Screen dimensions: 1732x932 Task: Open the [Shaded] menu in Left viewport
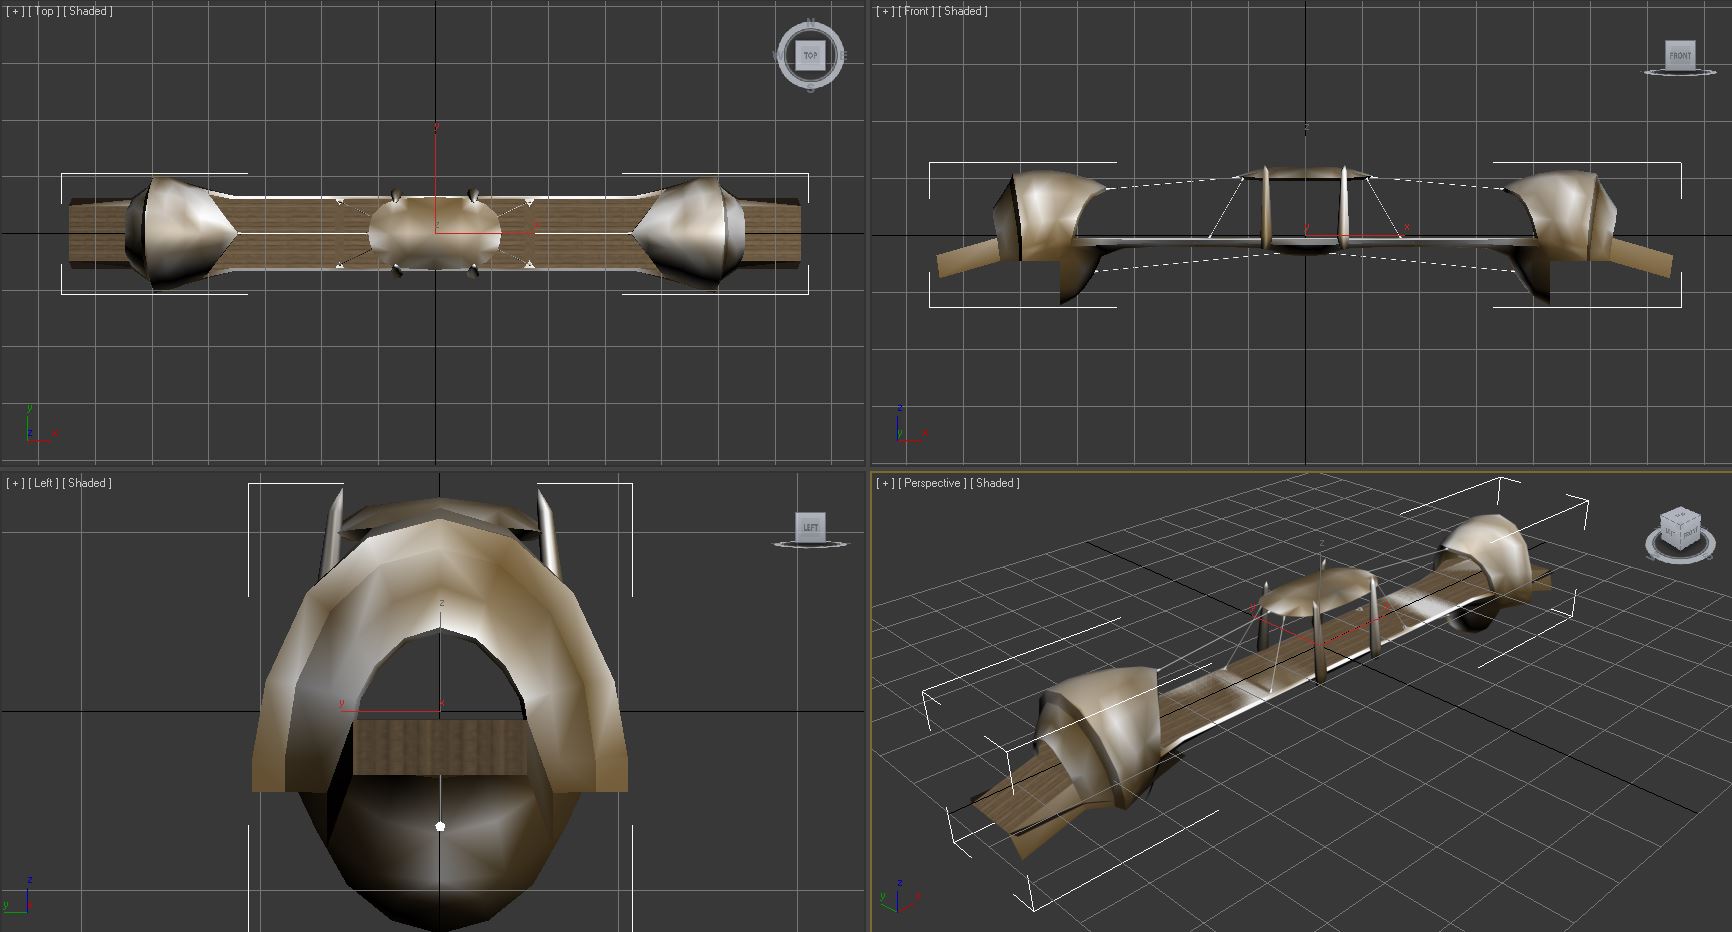87,483
